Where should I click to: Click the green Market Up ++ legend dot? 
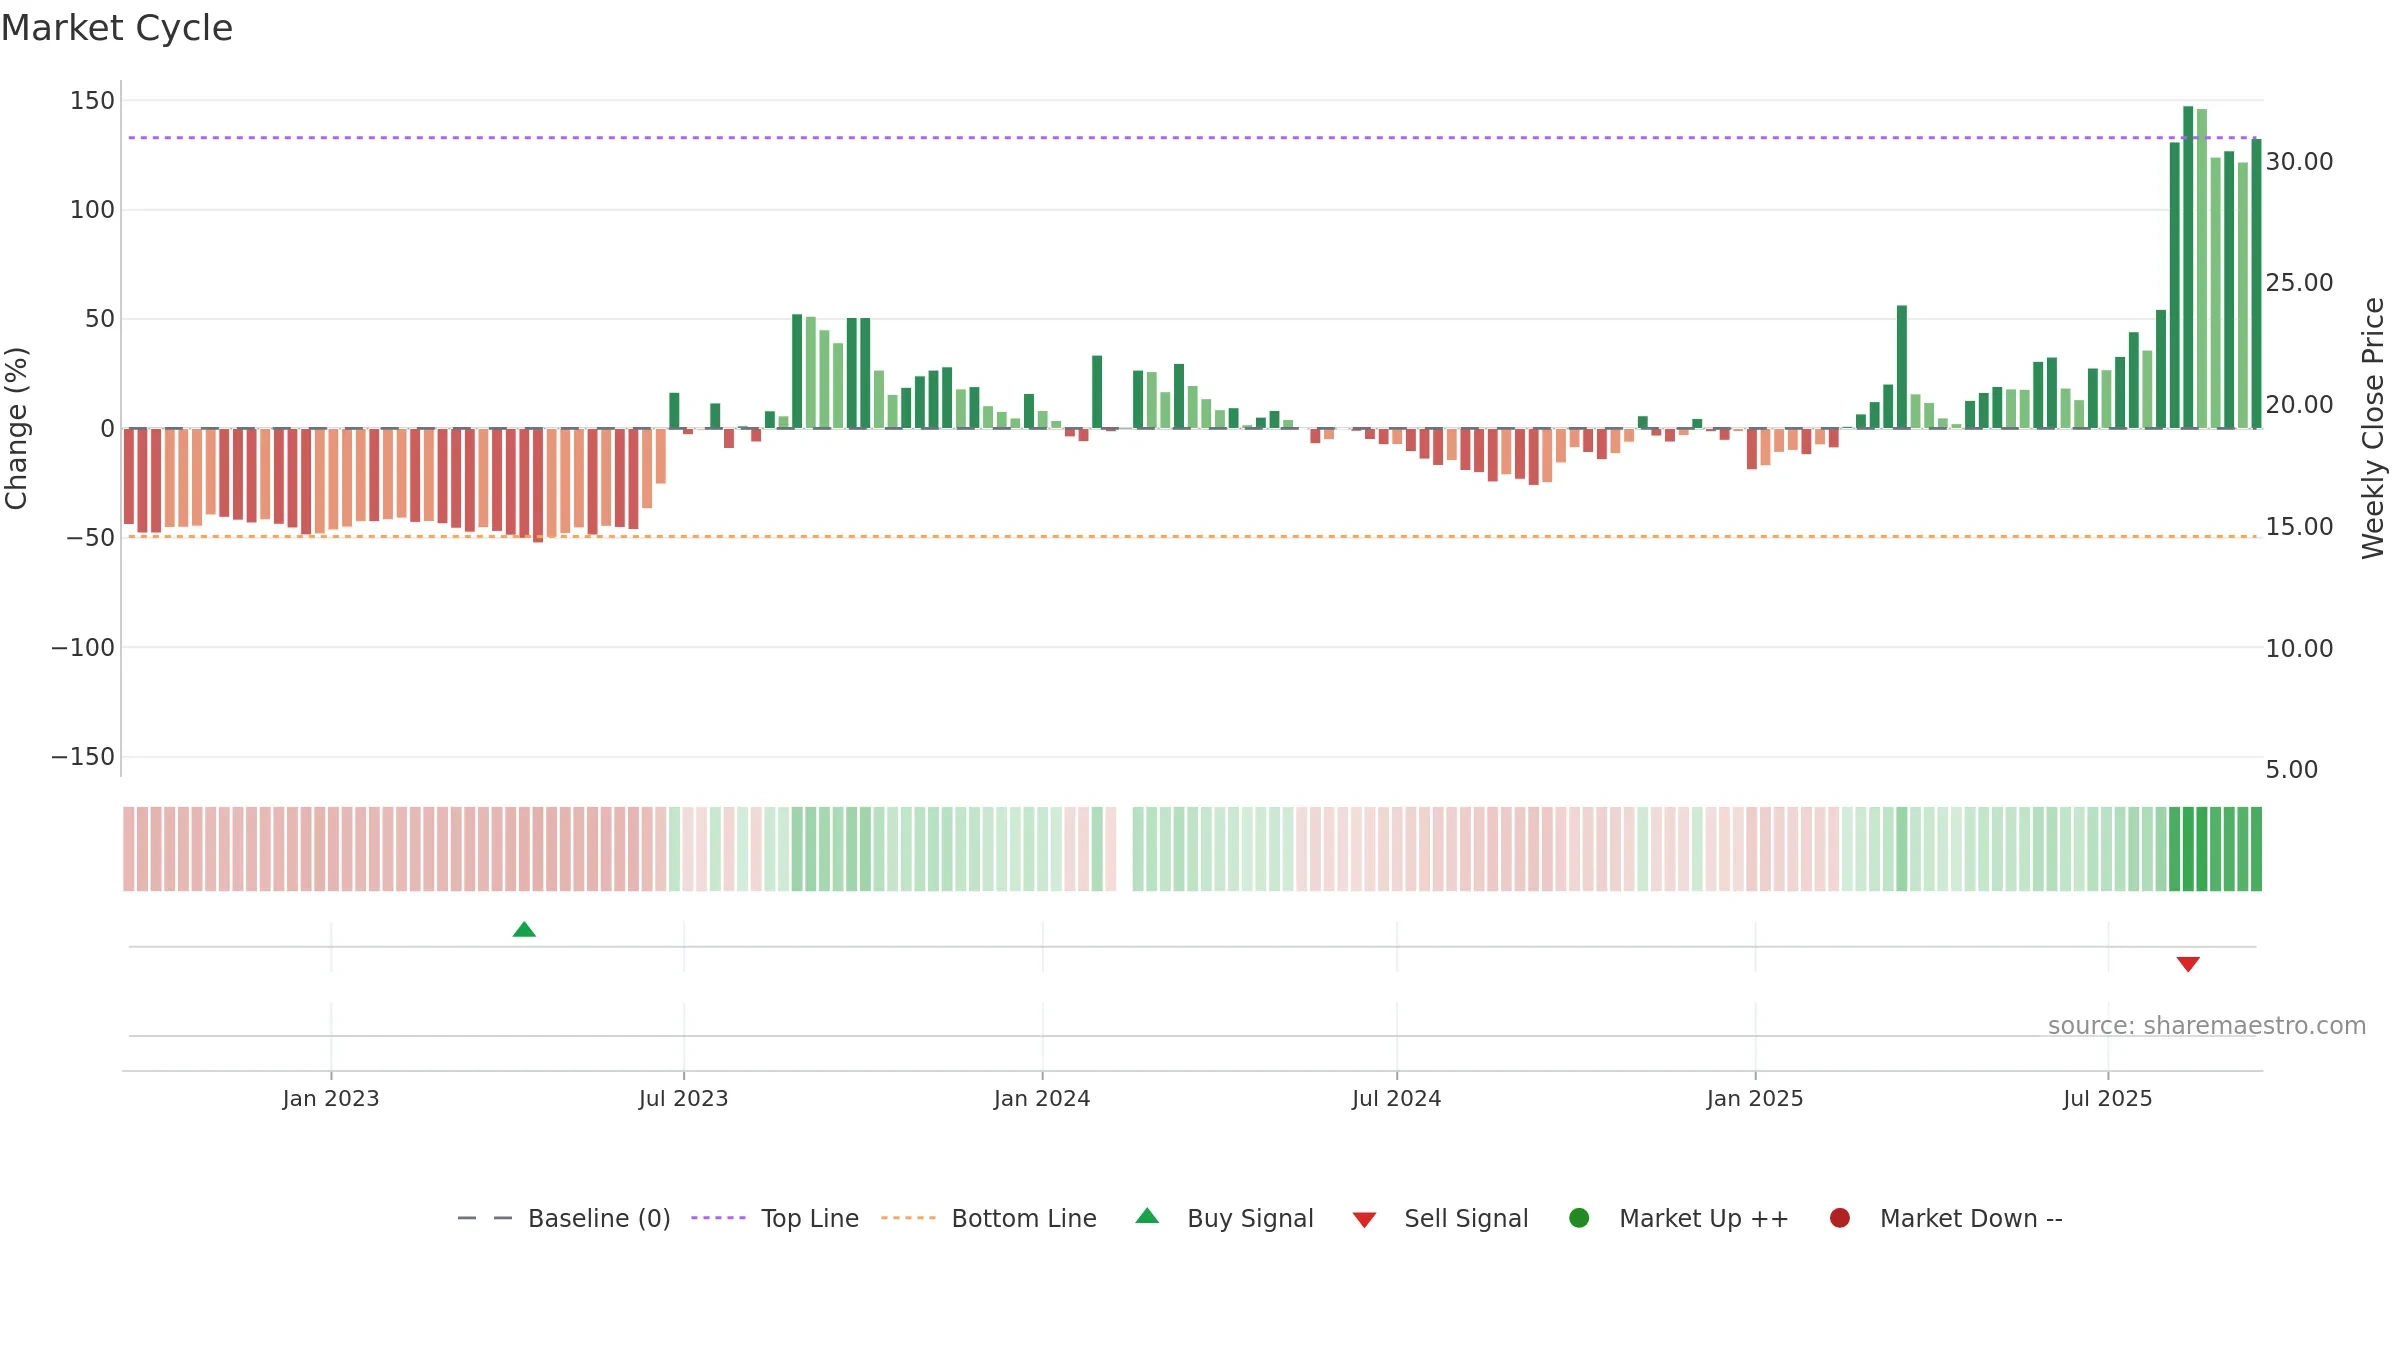pos(1579,1218)
